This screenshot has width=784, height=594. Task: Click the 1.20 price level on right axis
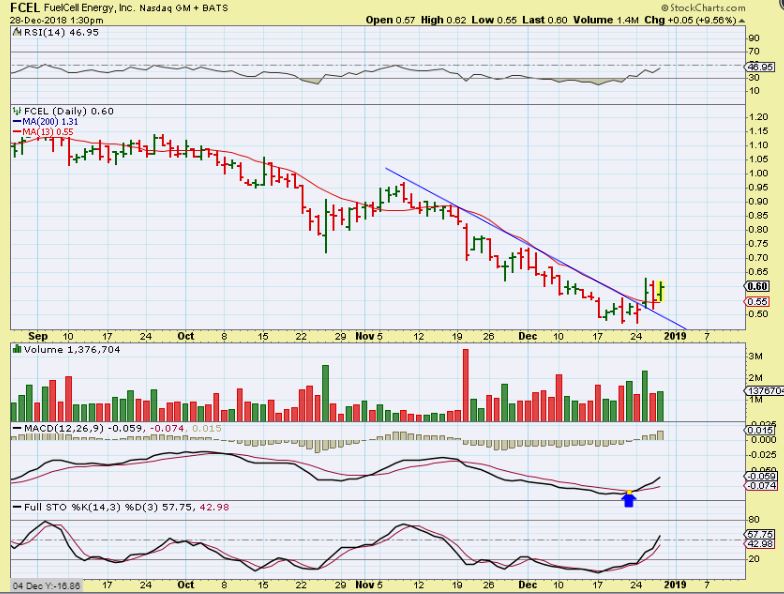759,116
